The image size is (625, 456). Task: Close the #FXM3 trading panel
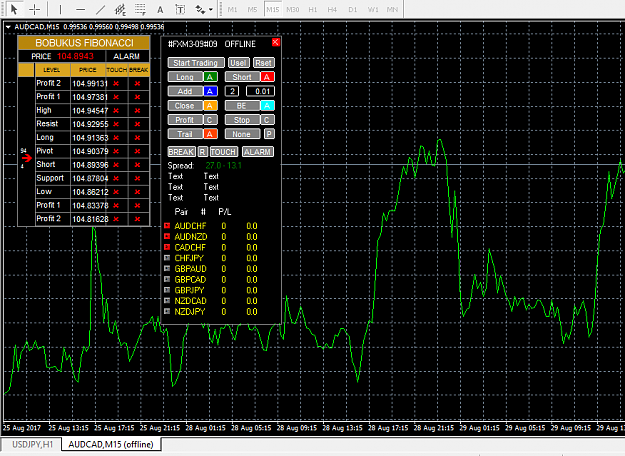(275, 42)
